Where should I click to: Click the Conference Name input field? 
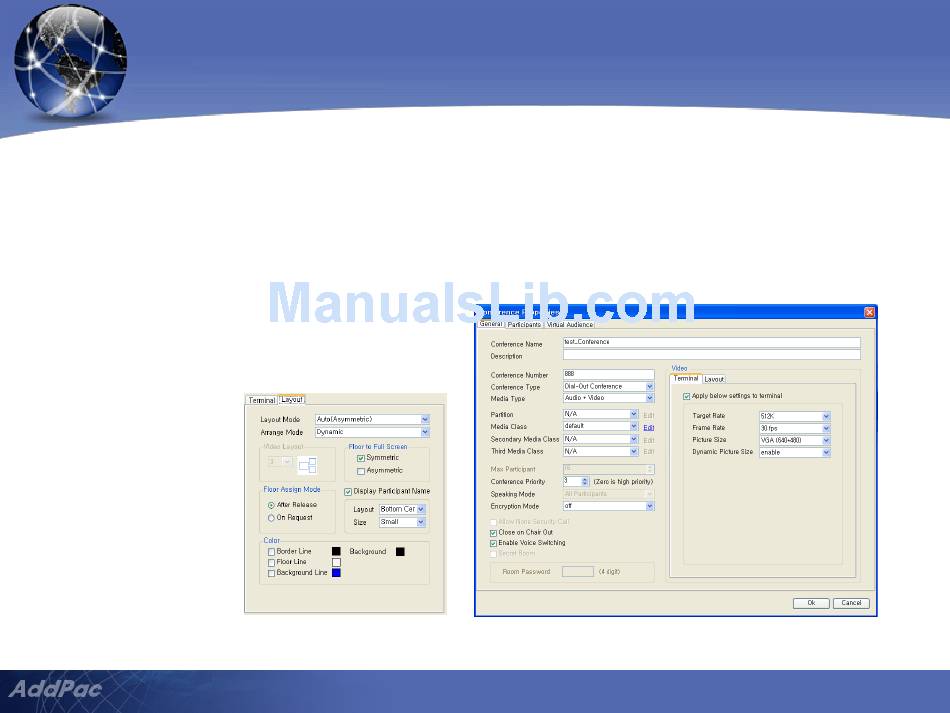pyautogui.click(x=711, y=342)
